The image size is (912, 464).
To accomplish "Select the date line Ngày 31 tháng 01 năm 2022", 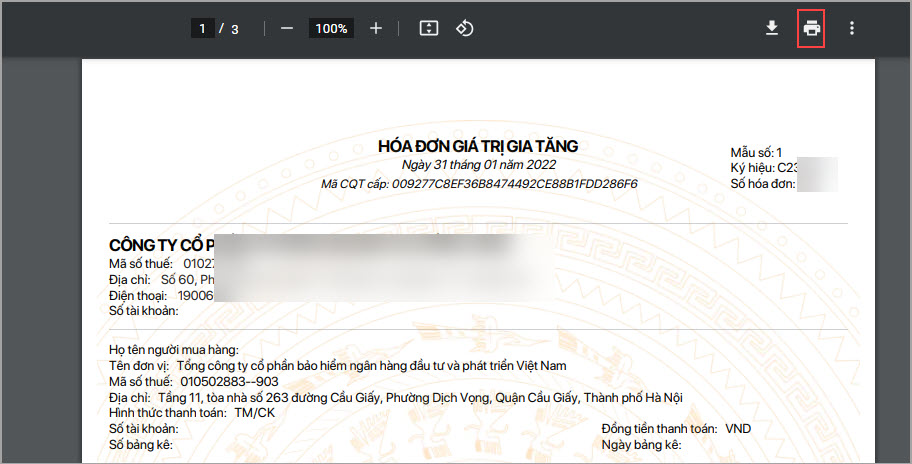I will (479, 165).
